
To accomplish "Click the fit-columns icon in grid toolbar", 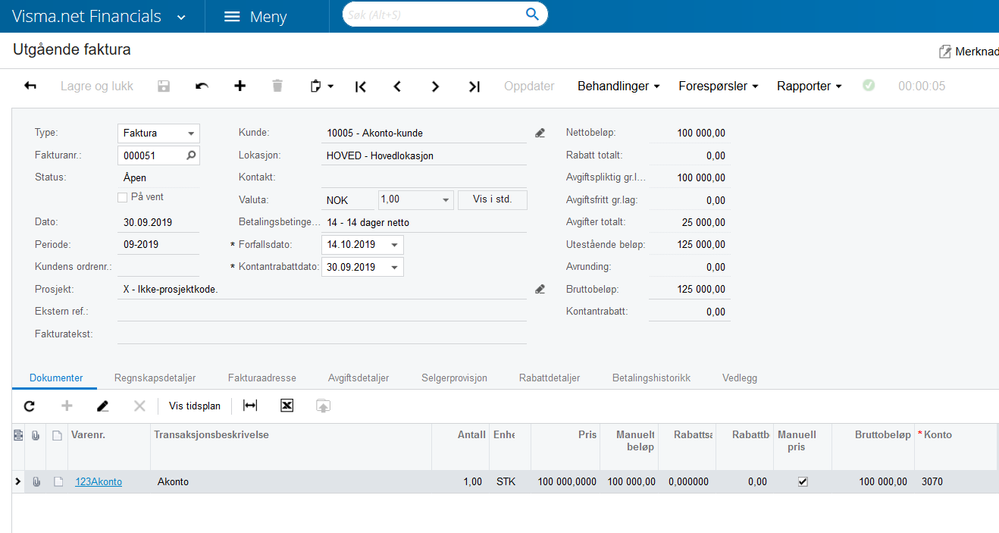I will pyautogui.click(x=250, y=406).
